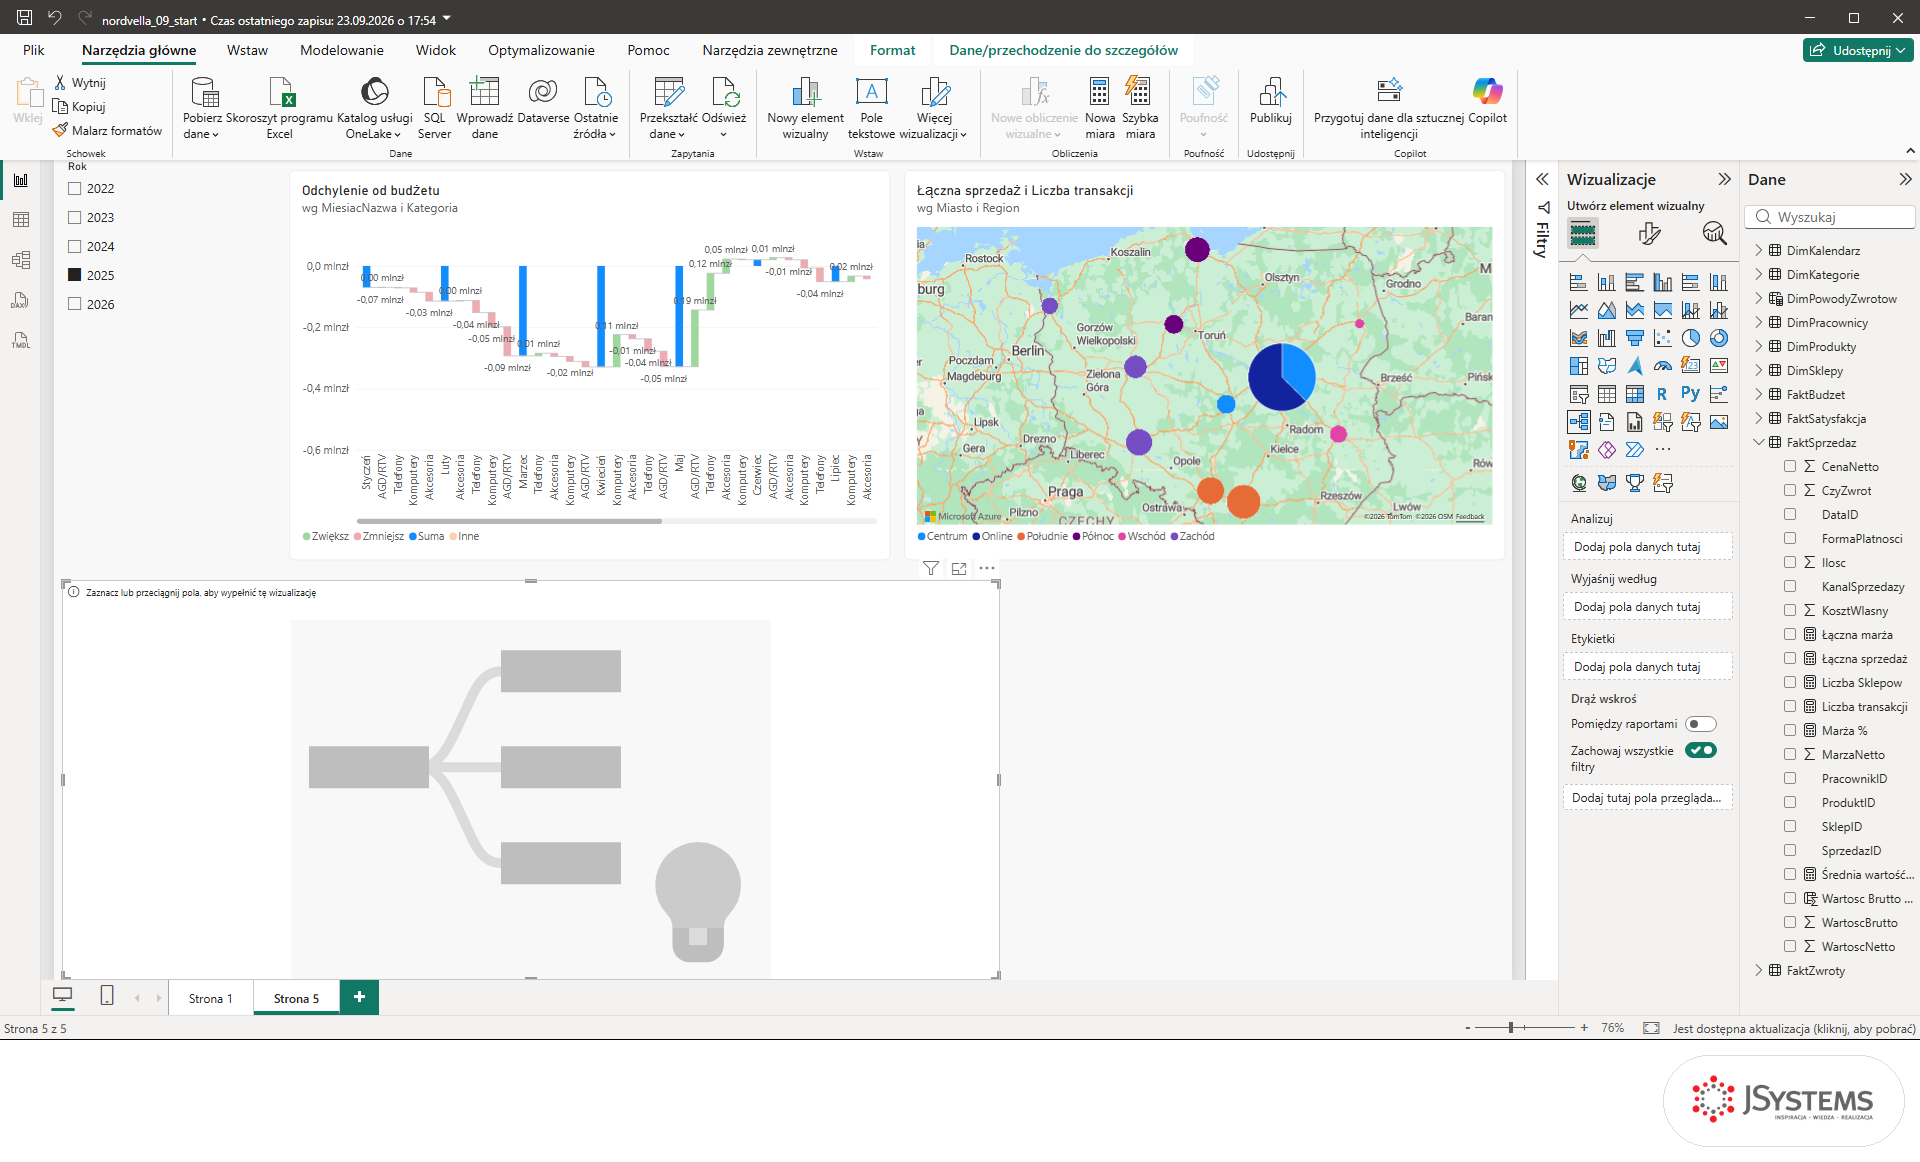Switch to Report view in left sidebar
This screenshot has height=1162, width=1920.
pyautogui.click(x=21, y=180)
